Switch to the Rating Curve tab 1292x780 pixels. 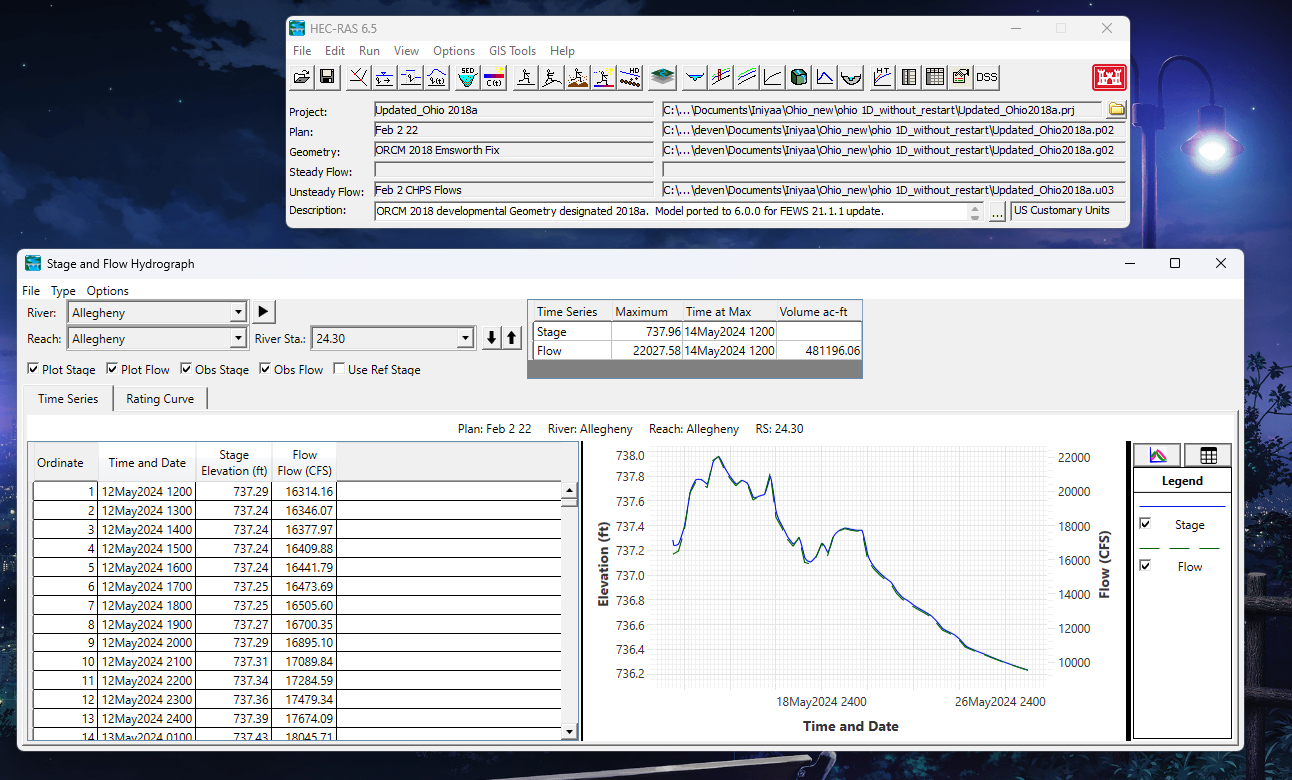pyautogui.click(x=160, y=398)
